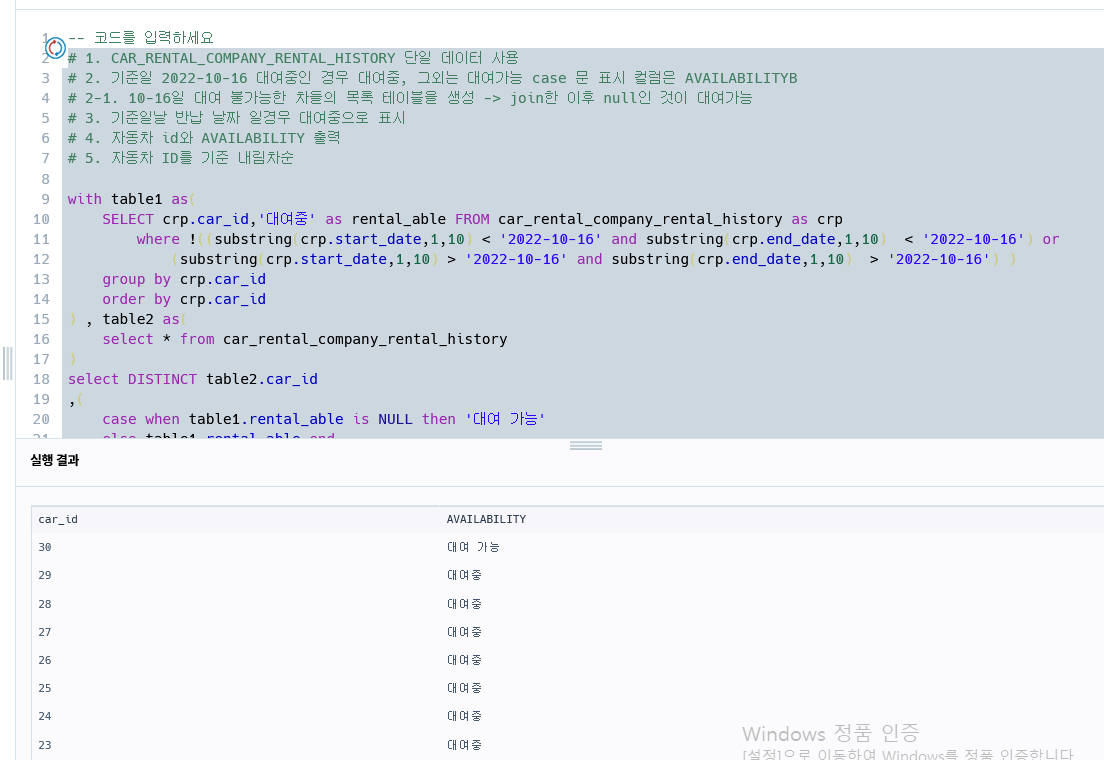
Task: Click '대여중' value in row 26
Action: (x=465, y=660)
